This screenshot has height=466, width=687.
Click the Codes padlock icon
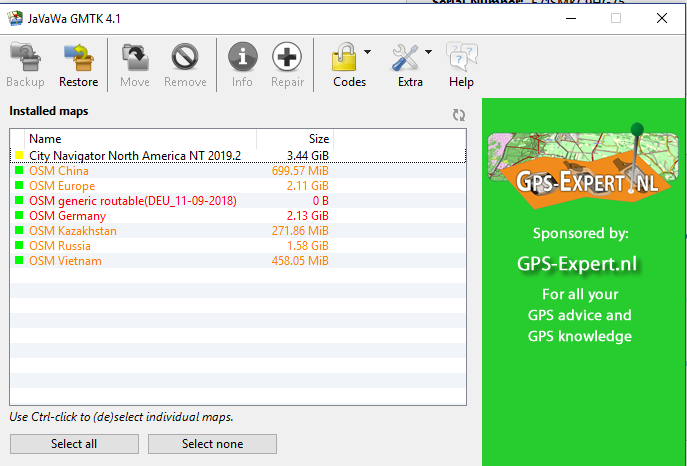344,56
